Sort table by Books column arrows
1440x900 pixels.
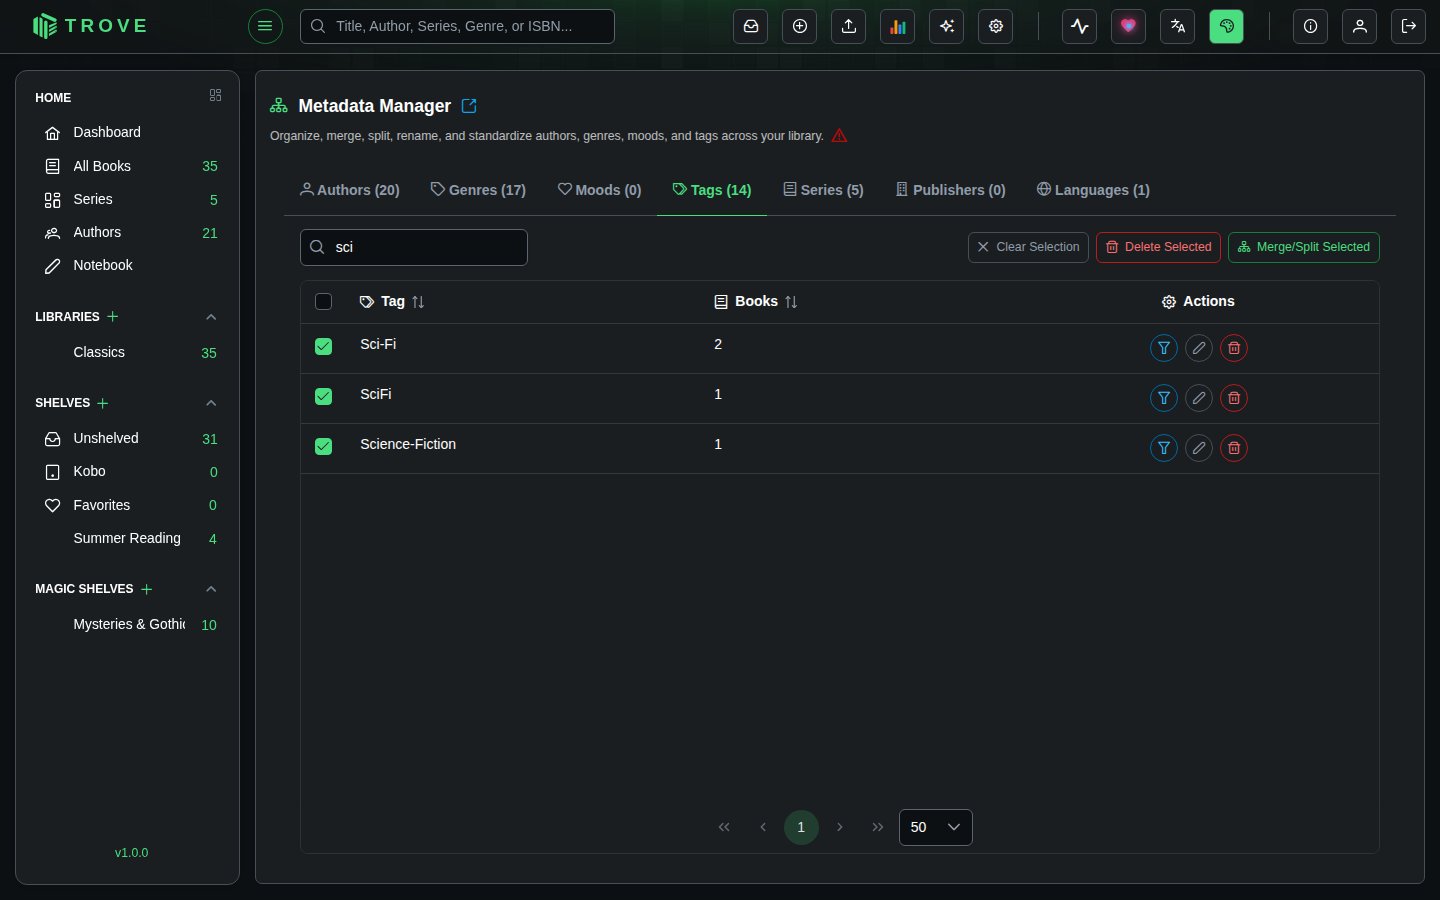coord(791,302)
